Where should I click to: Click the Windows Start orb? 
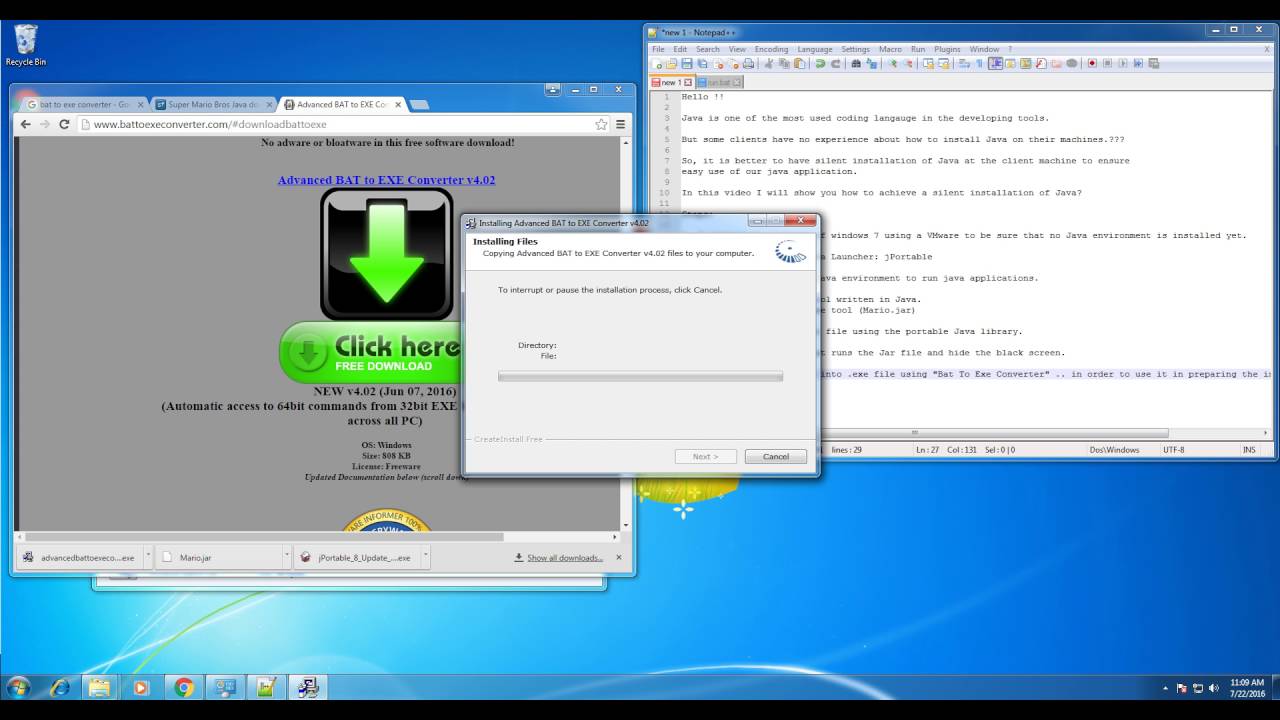[x=18, y=687]
